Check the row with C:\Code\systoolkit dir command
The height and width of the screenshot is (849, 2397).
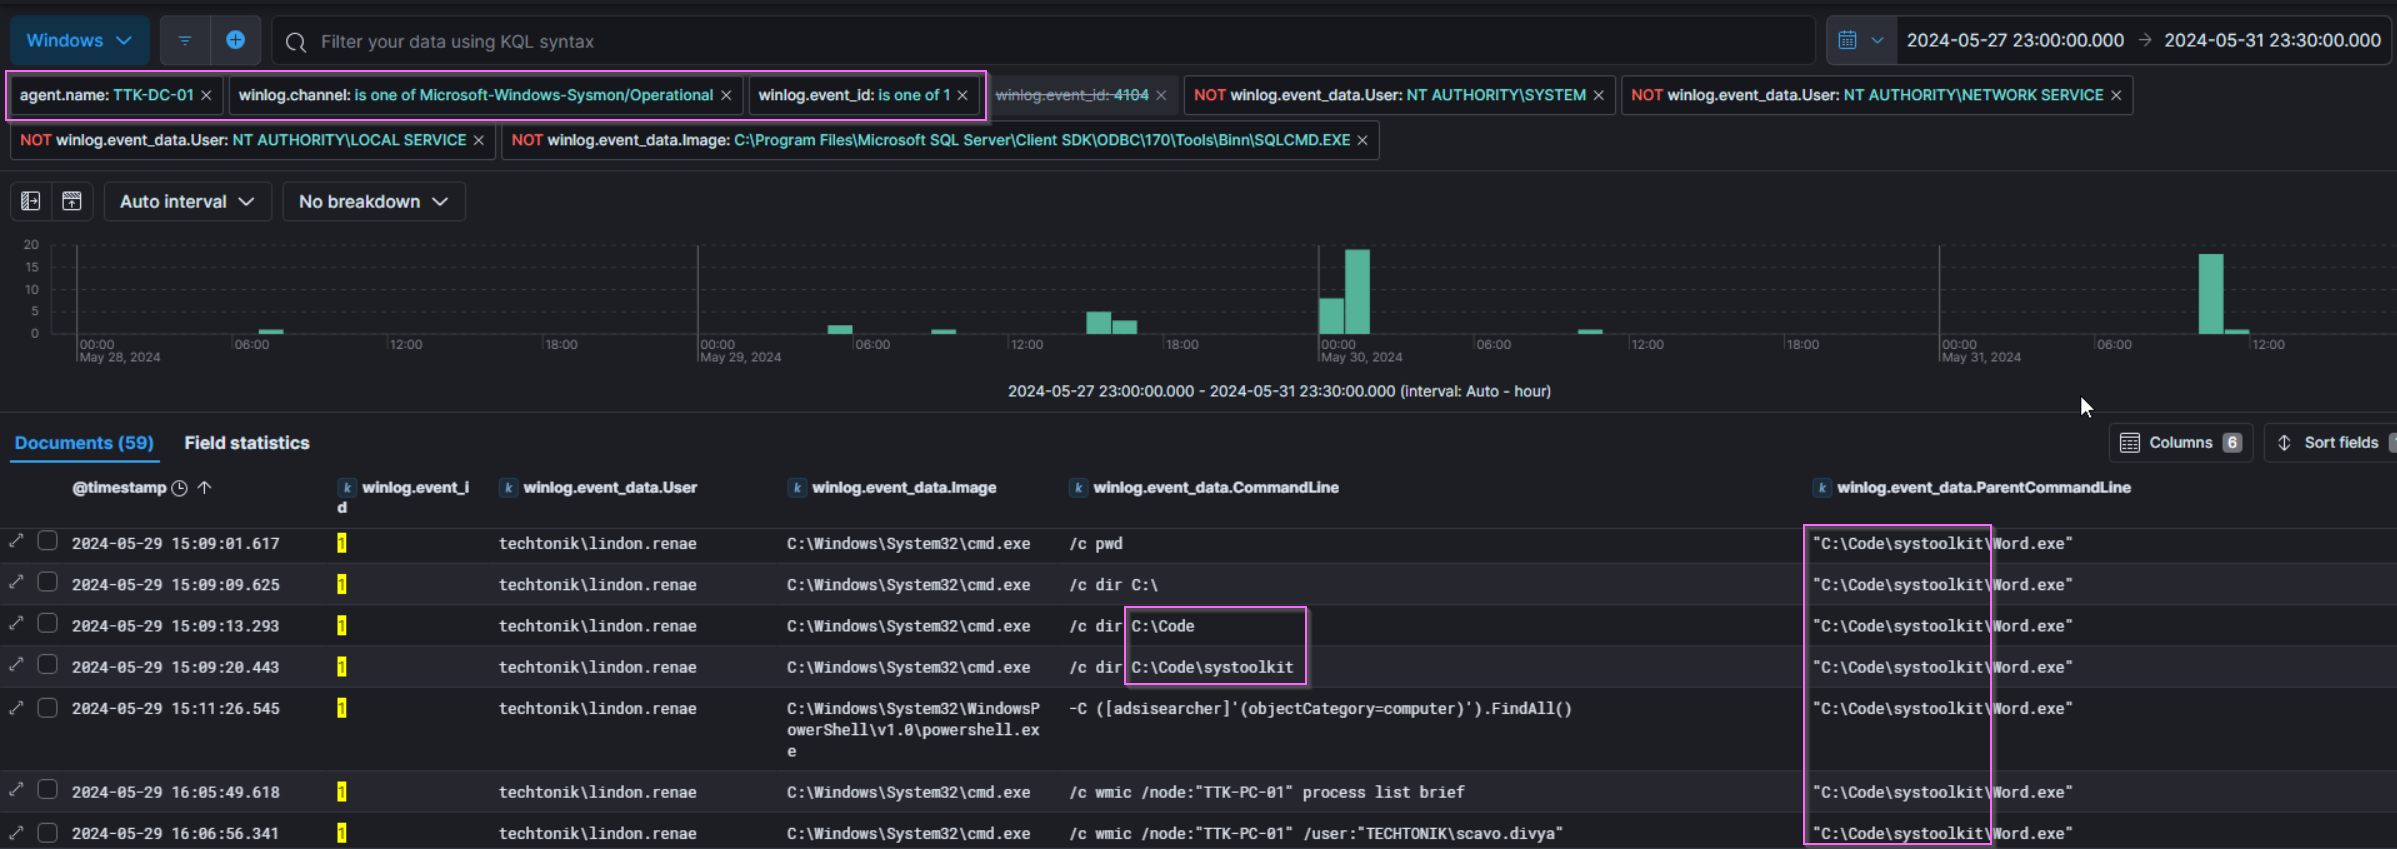[x=47, y=666]
